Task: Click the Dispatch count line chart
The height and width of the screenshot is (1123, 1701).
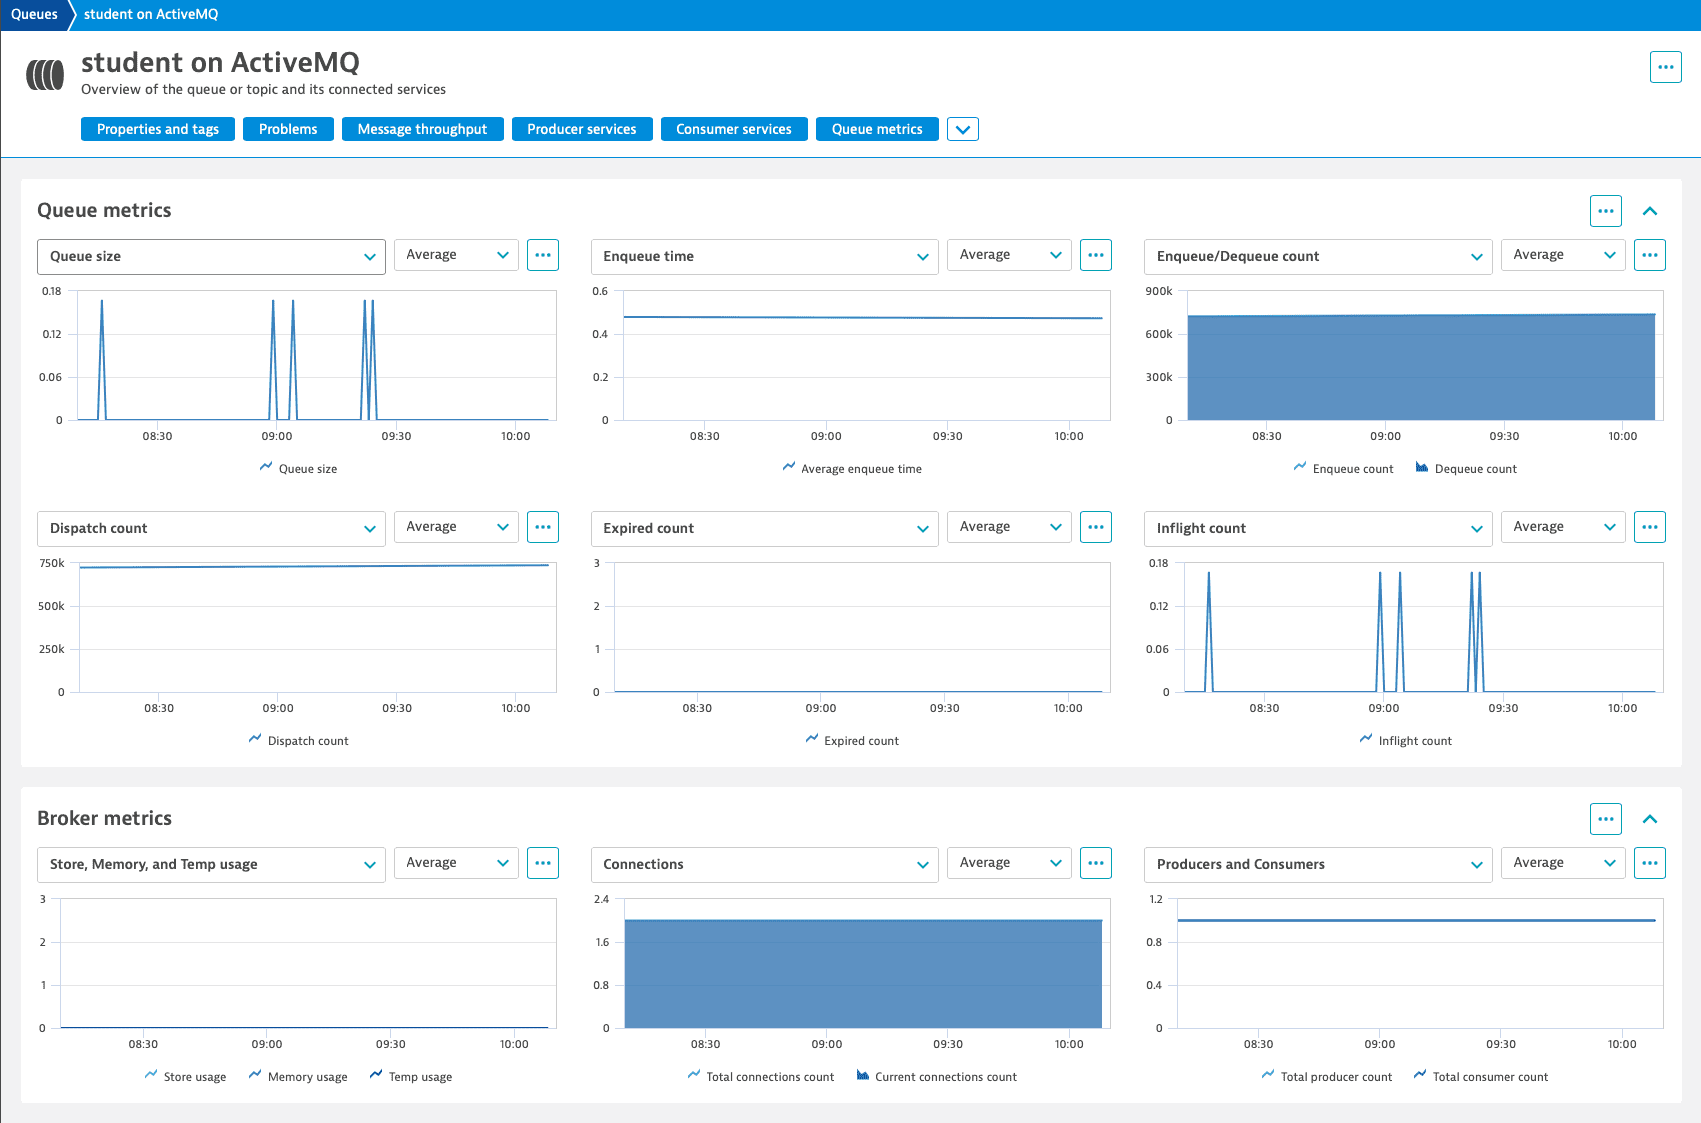Action: (x=317, y=627)
